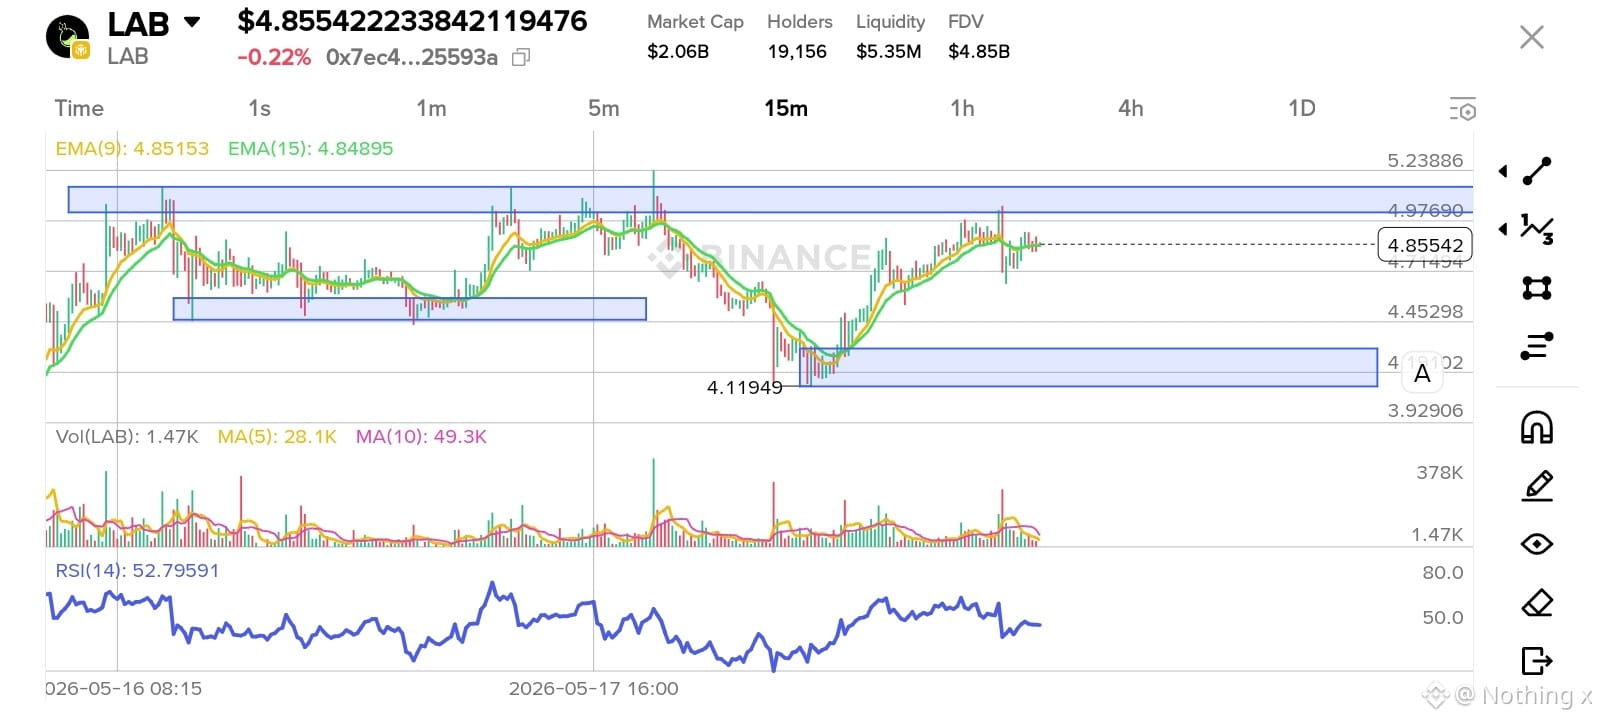The image size is (1600, 720).
Task: Choose the rectangle shape drawing tool
Action: (1537, 288)
